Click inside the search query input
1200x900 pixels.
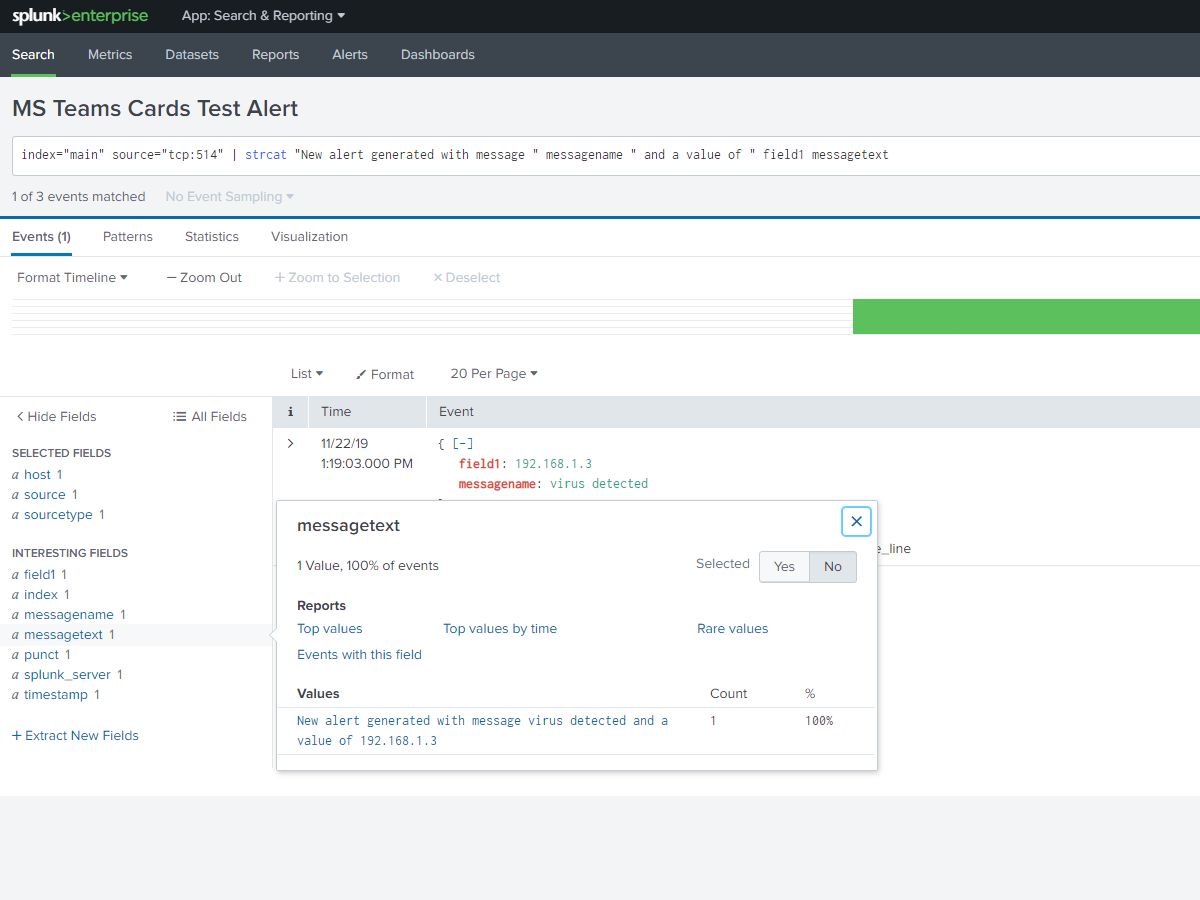tap(606, 155)
